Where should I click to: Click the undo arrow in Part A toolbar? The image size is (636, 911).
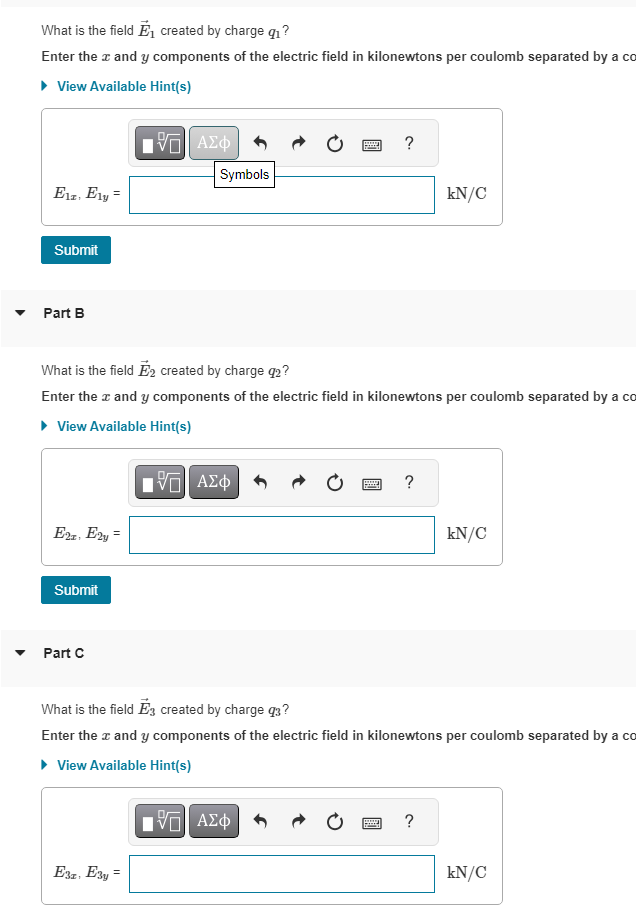(x=262, y=142)
